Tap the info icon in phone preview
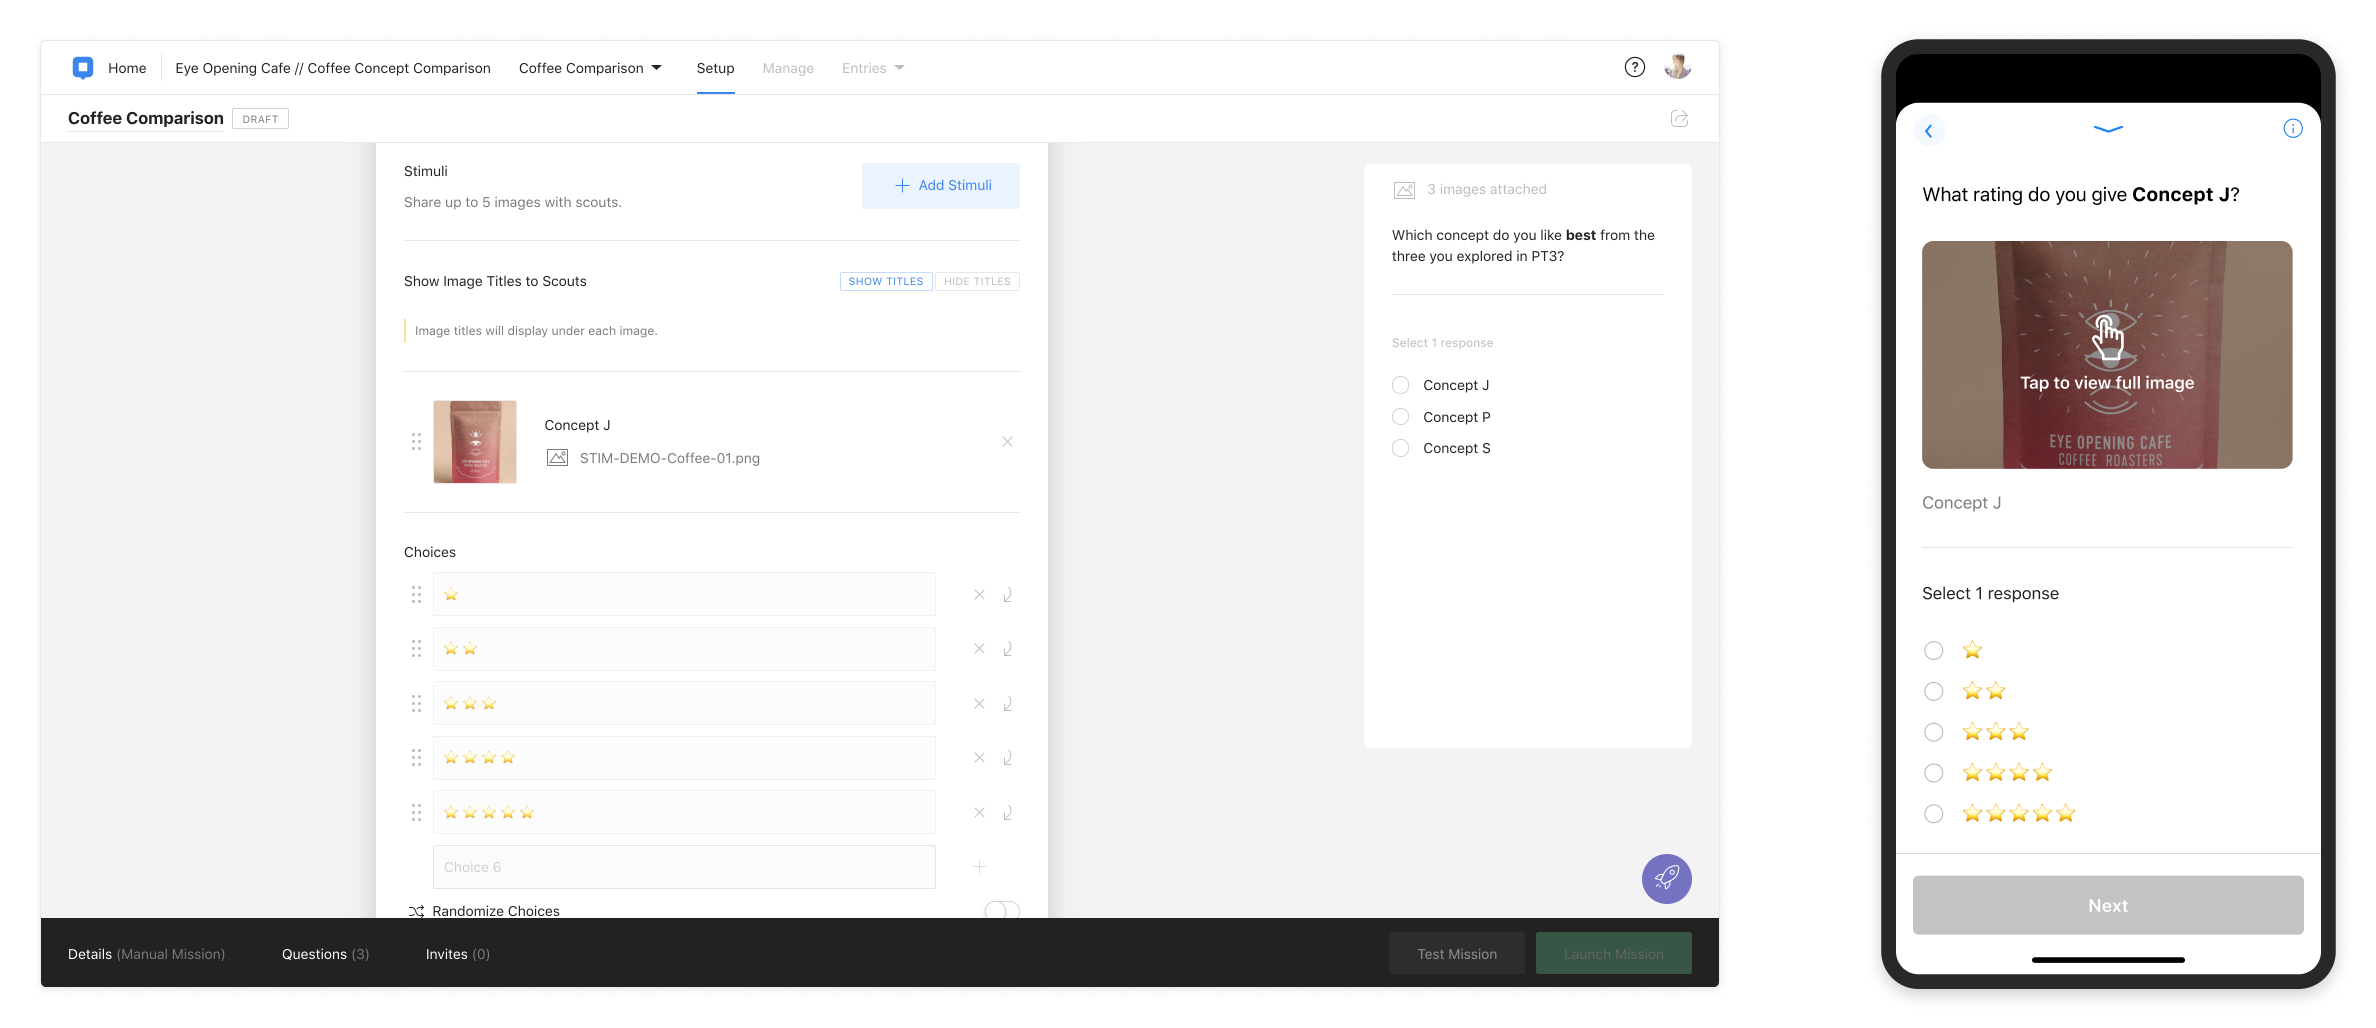The image size is (2376, 1028). (x=2293, y=128)
